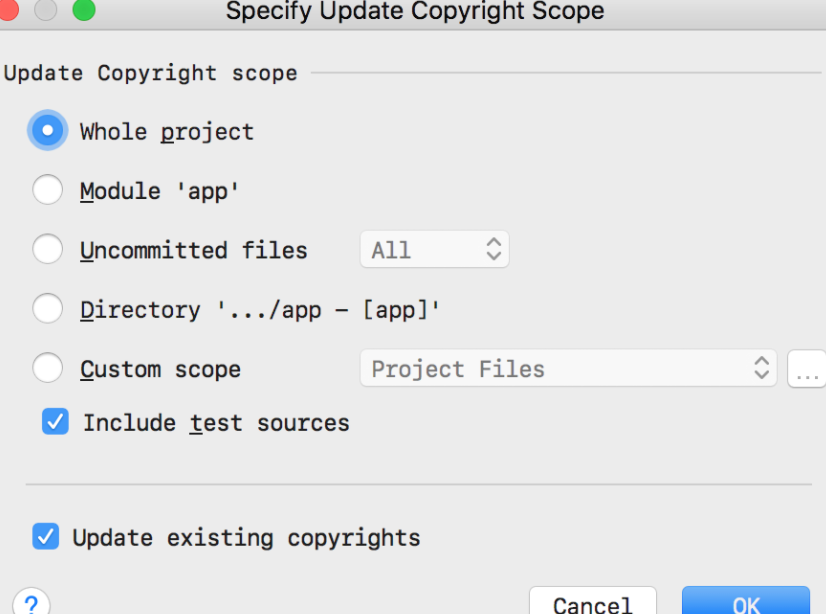
Task: Uncheck the Include test sources checkbox
Action: click(x=55, y=421)
